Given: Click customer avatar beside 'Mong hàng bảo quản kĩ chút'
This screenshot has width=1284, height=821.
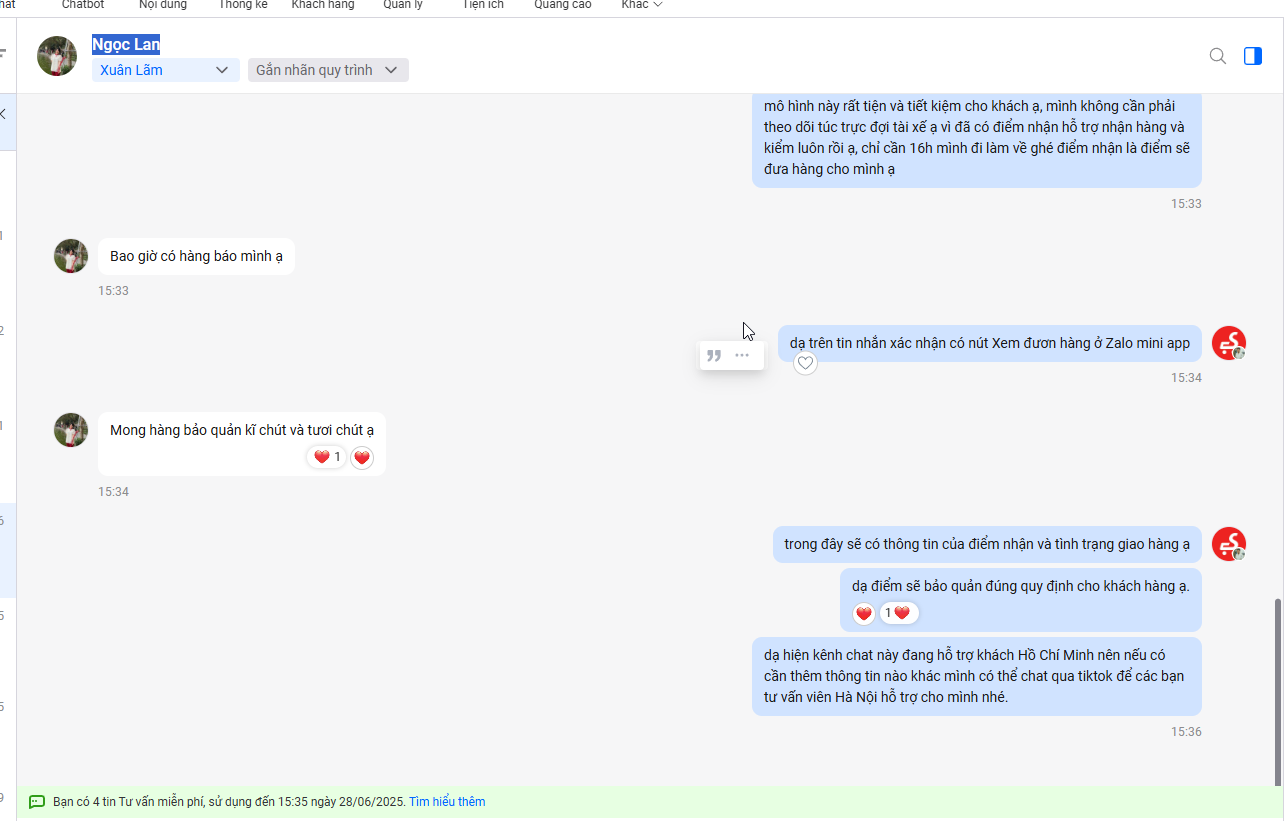Looking at the screenshot, I should click(x=71, y=430).
